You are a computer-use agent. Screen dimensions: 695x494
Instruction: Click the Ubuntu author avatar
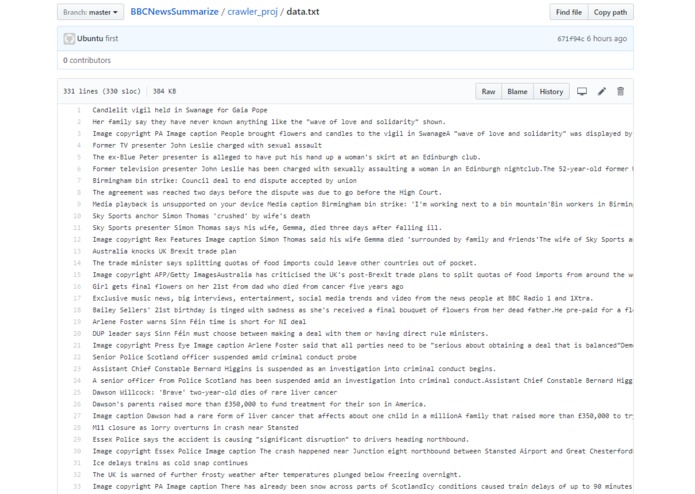coord(69,39)
